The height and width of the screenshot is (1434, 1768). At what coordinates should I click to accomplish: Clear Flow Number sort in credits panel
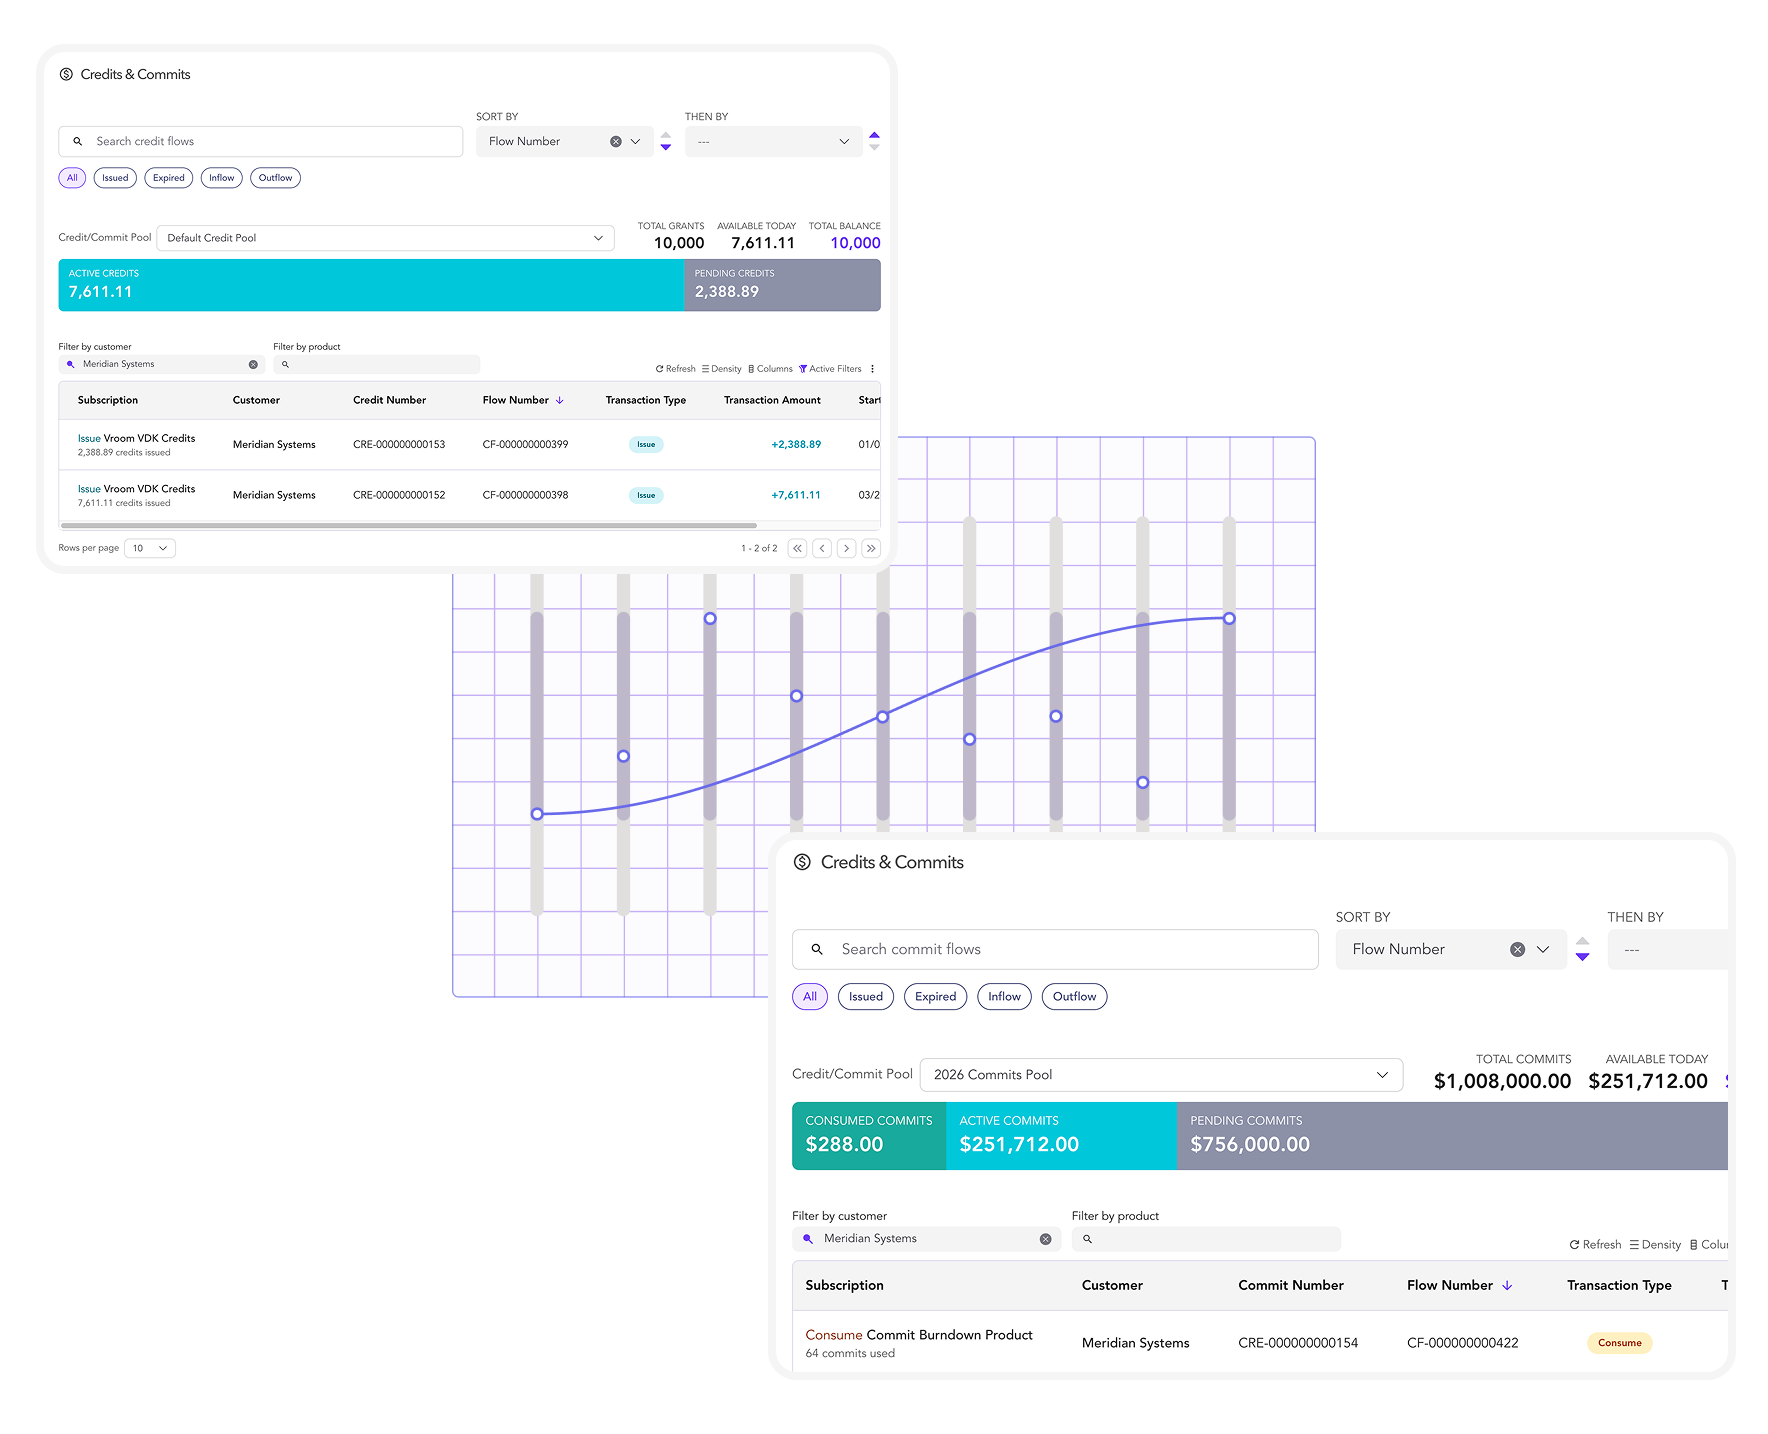pos(616,142)
